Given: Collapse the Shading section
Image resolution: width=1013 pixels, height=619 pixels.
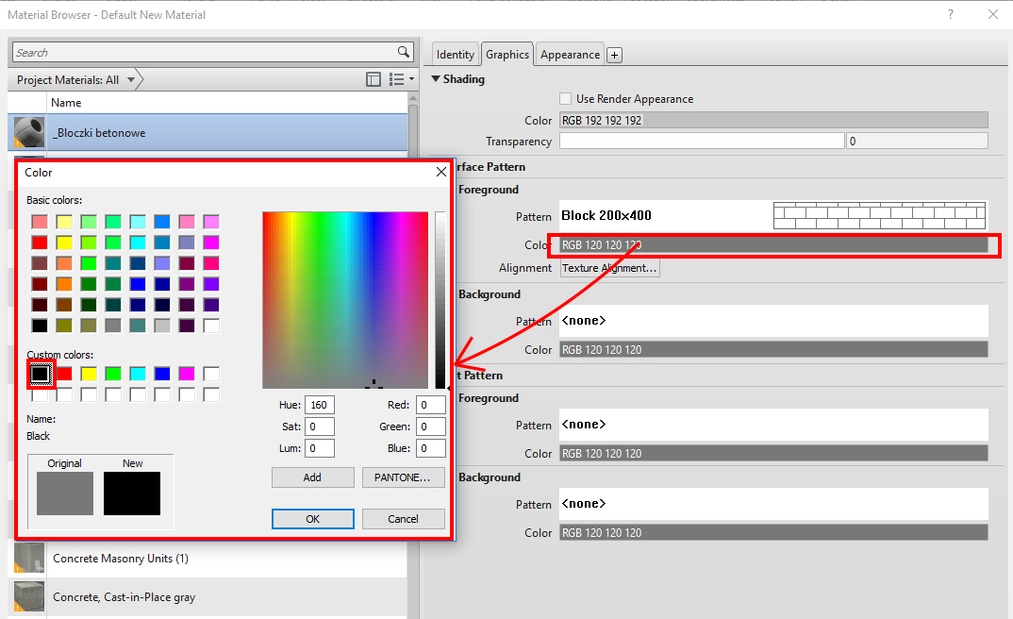Looking at the screenshot, I should (x=437, y=79).
